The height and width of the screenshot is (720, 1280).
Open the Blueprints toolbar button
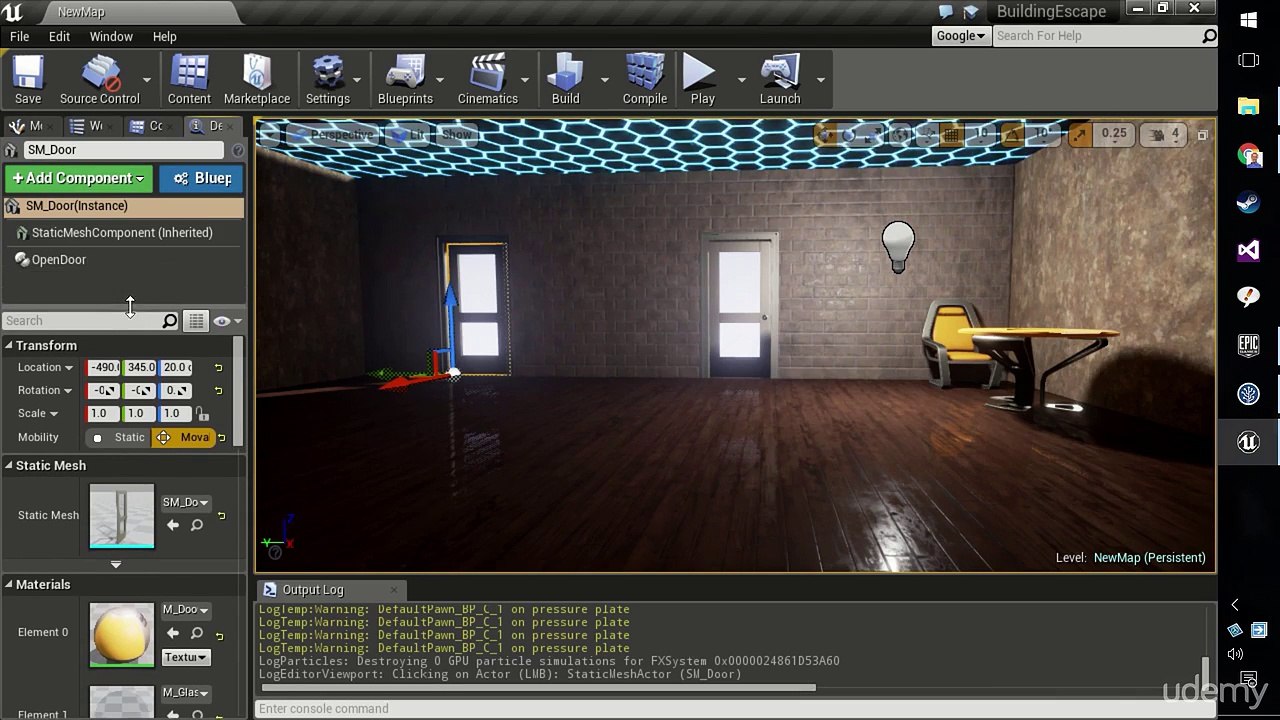coord(405,80)
